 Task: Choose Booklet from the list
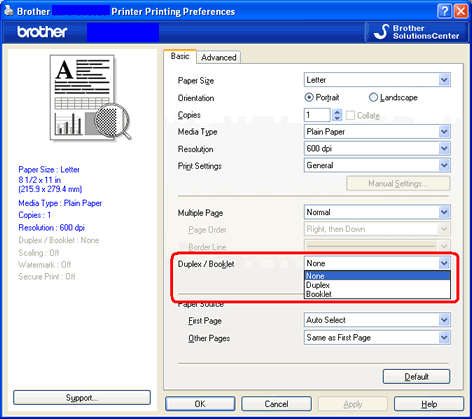(x=377, y=294)
